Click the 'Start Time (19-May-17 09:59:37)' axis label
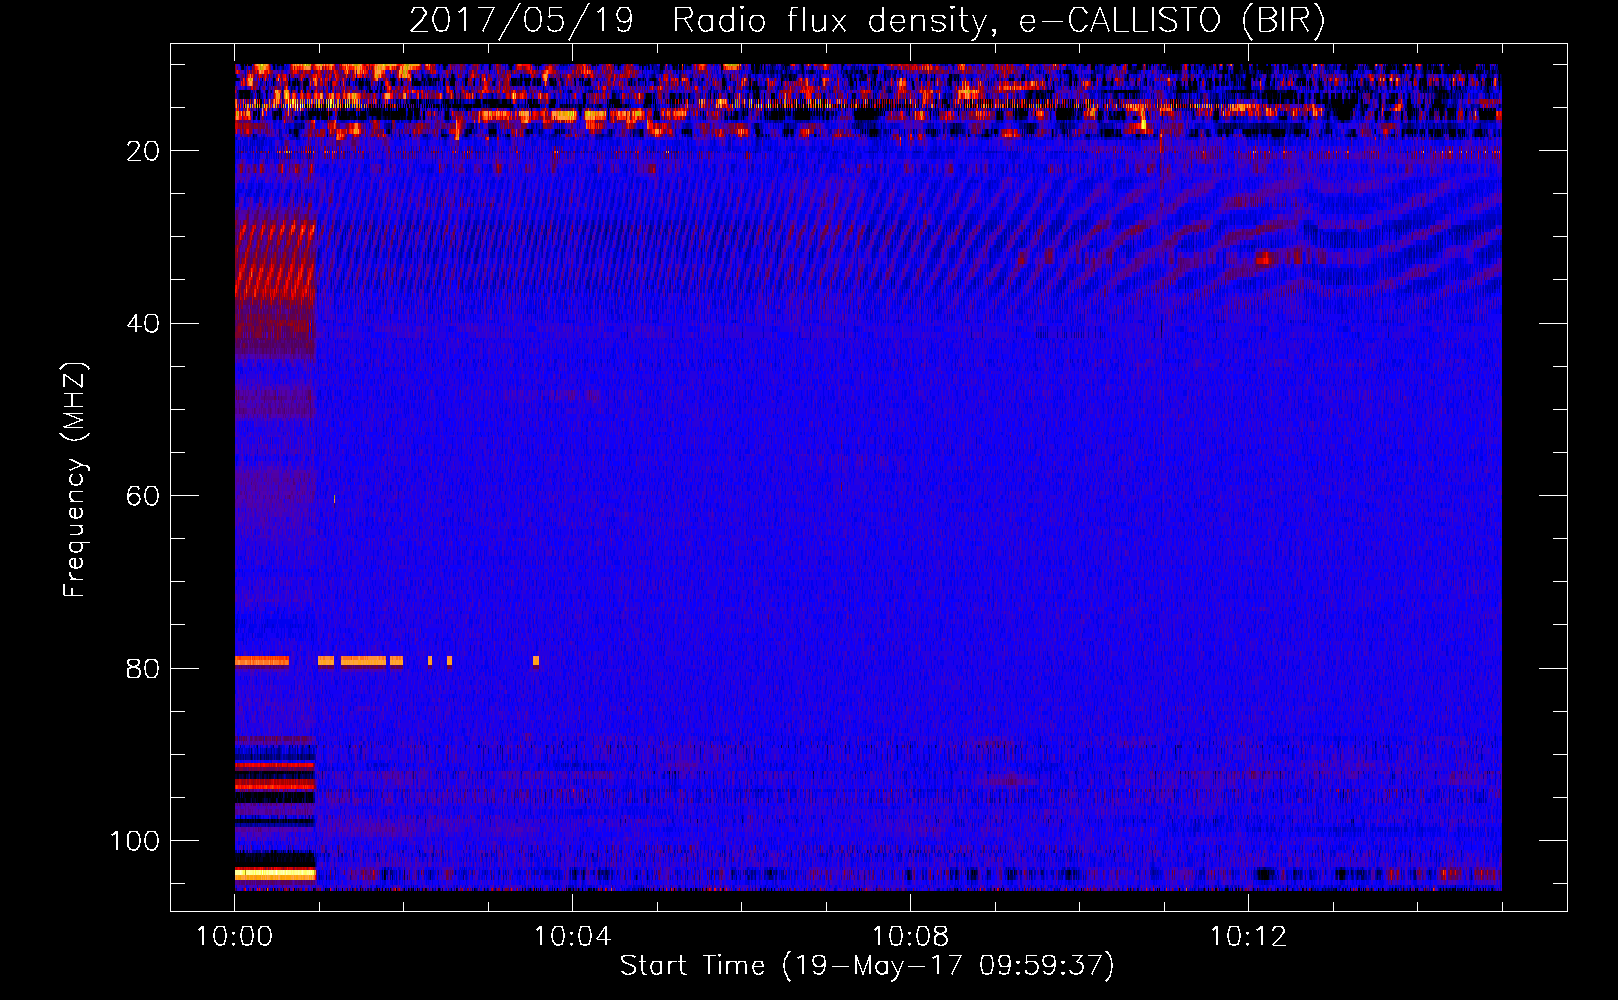Screen dimensions: 1618x1000 [x=866, y=966]
